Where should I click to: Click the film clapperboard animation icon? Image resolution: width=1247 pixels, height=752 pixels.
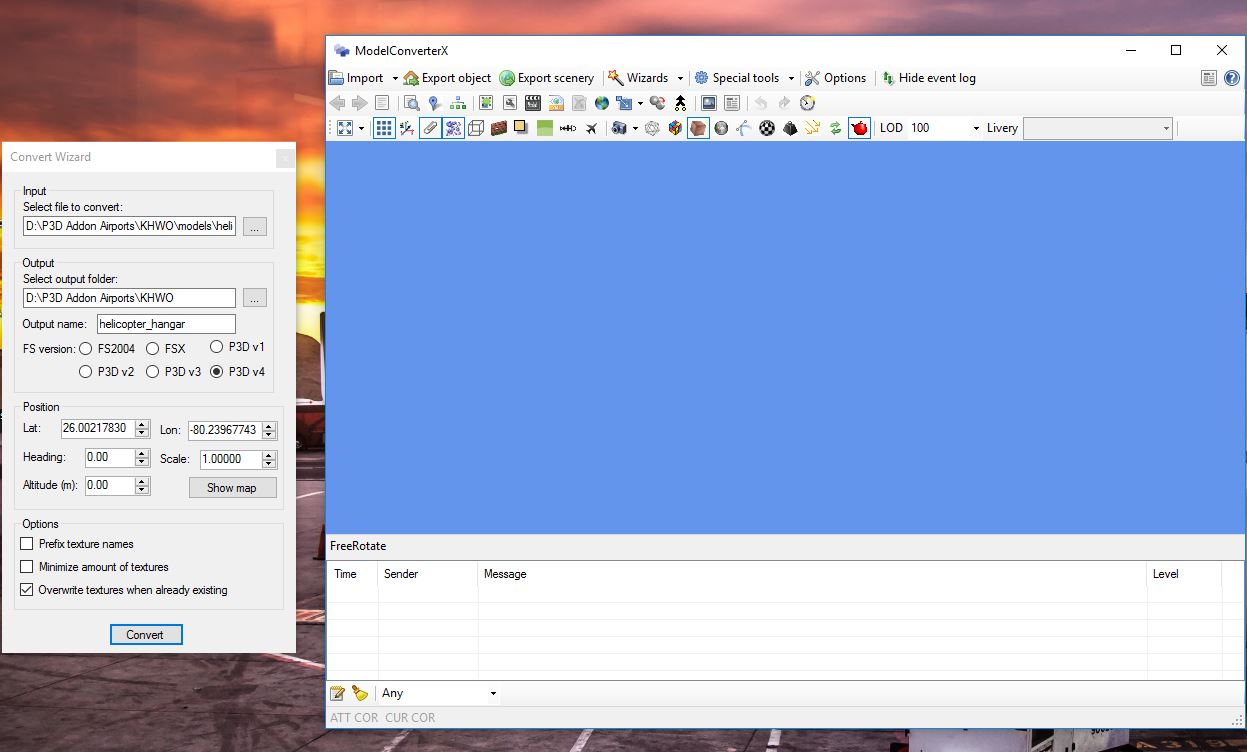(x=532, y=103)
